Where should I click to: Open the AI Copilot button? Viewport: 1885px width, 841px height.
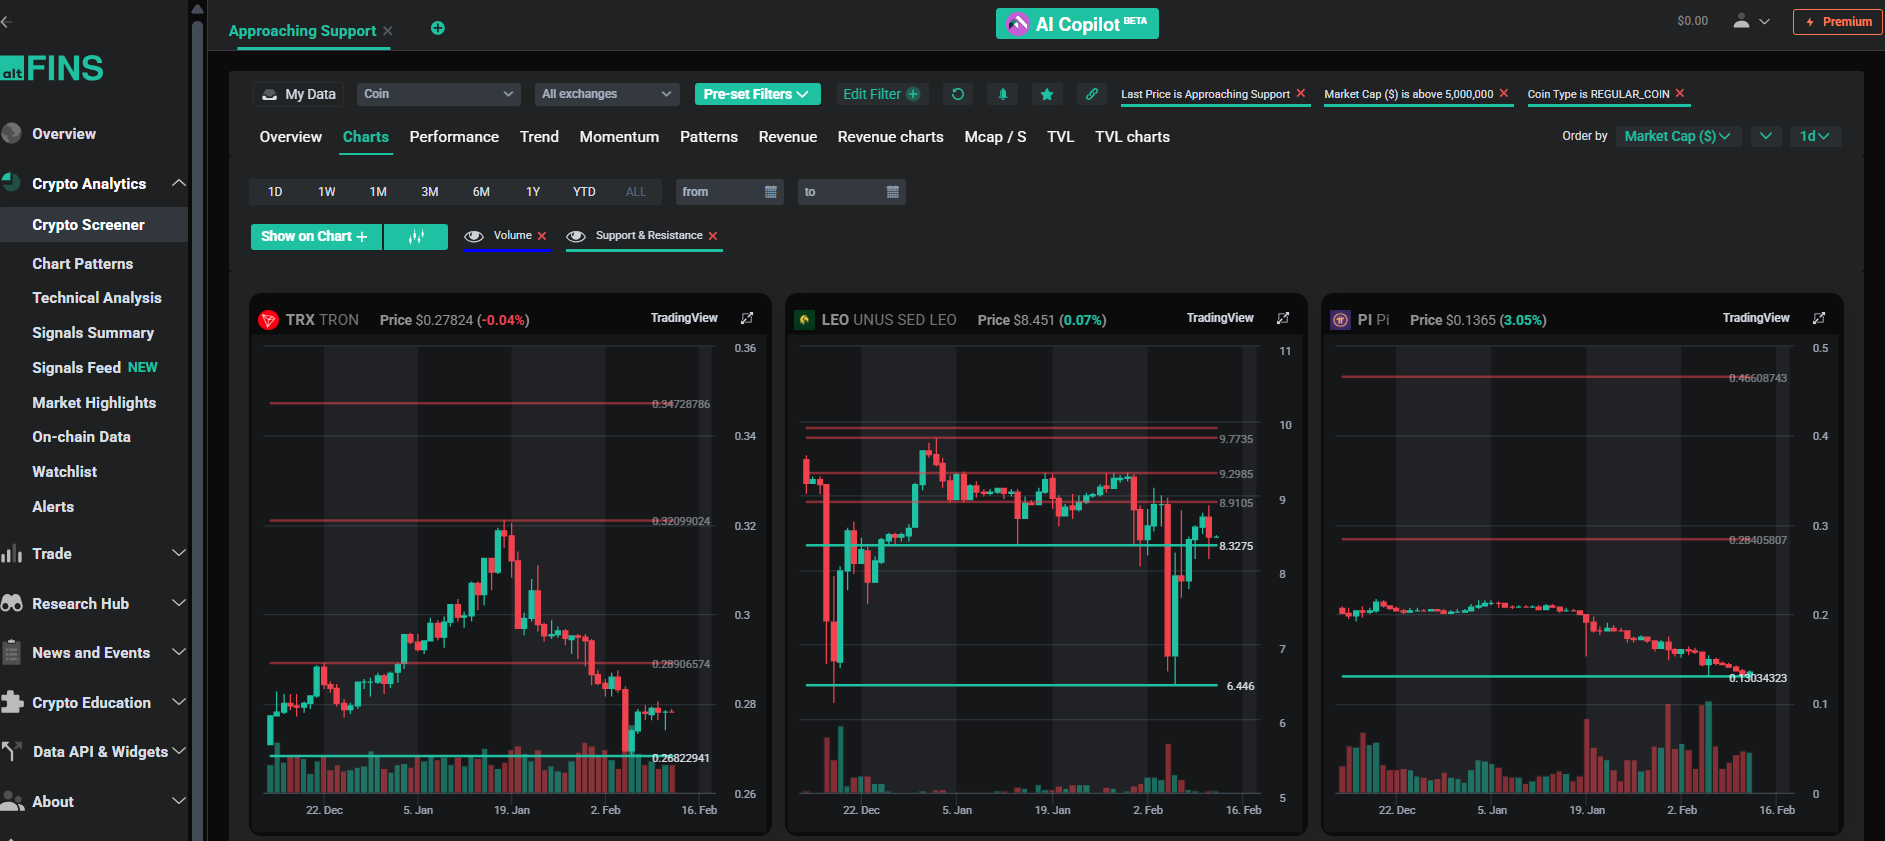(1077, 24)
